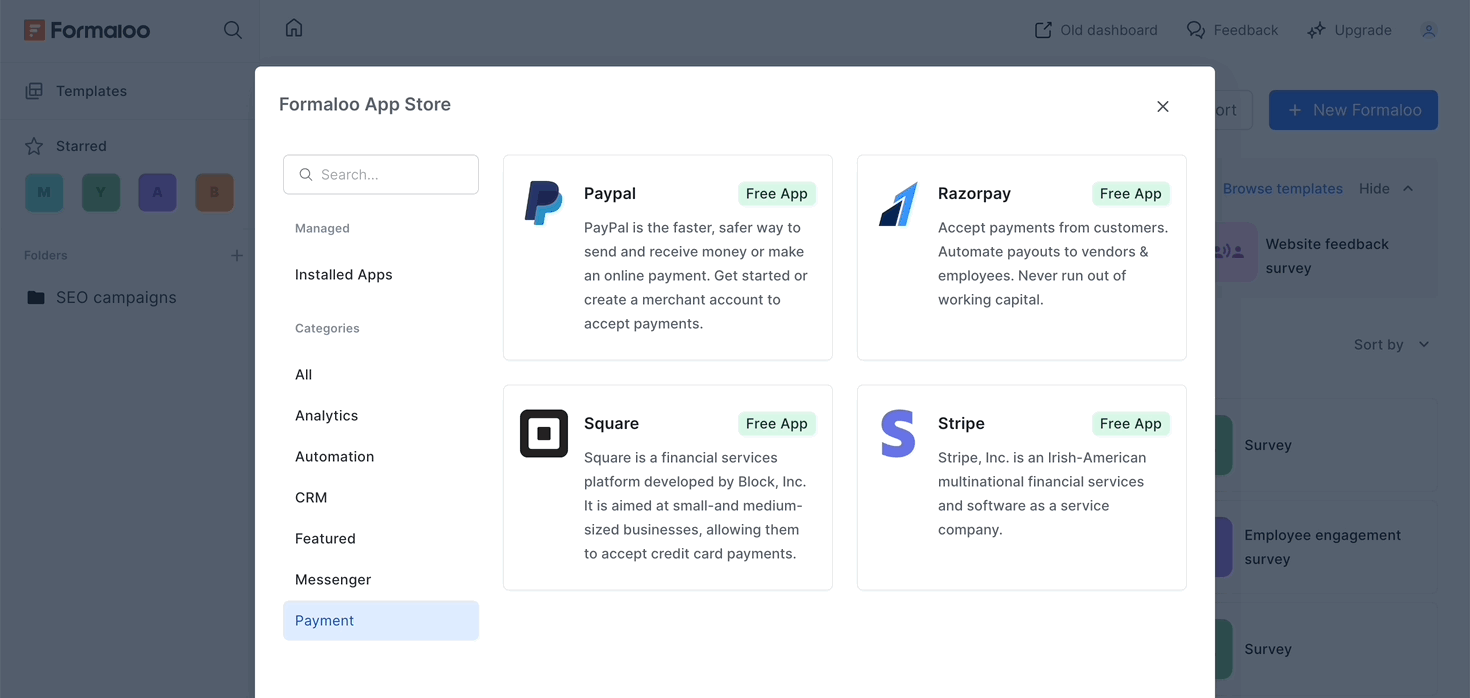The height and width of the screenshot is (698, 1470).
Task: Click the Browse templates link
Action: pos(1282,188)
